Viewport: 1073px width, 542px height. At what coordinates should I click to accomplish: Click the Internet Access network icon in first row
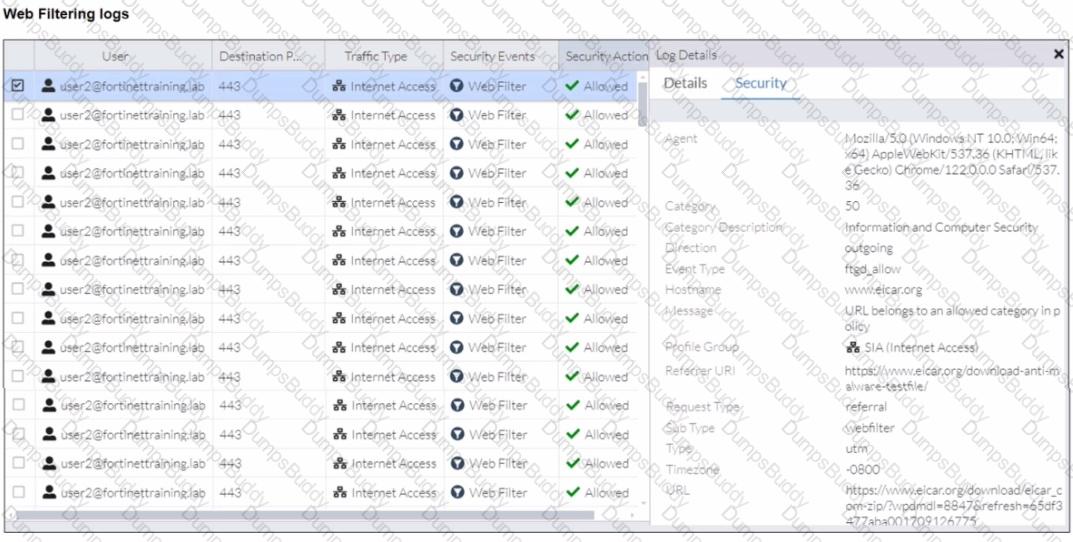tap(339, 86)
